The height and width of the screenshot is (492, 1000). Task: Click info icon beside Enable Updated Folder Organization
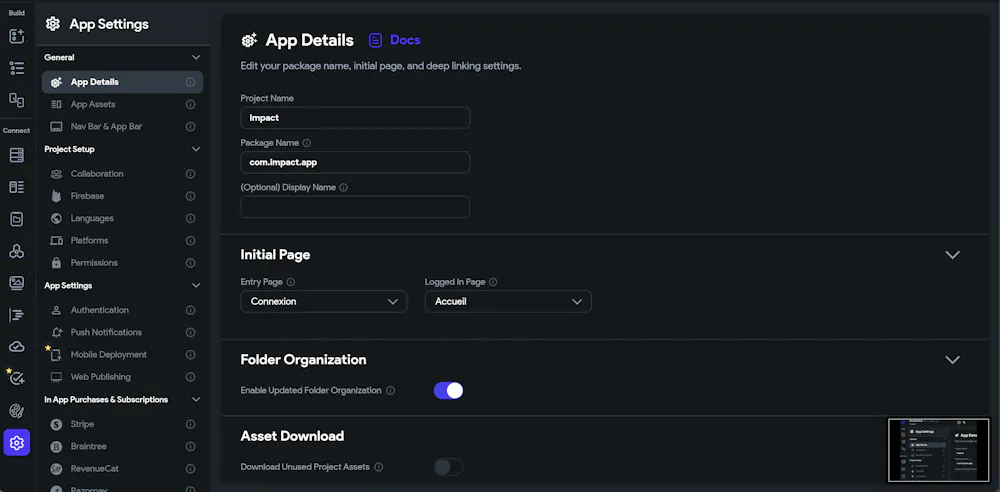coord(390,390)
